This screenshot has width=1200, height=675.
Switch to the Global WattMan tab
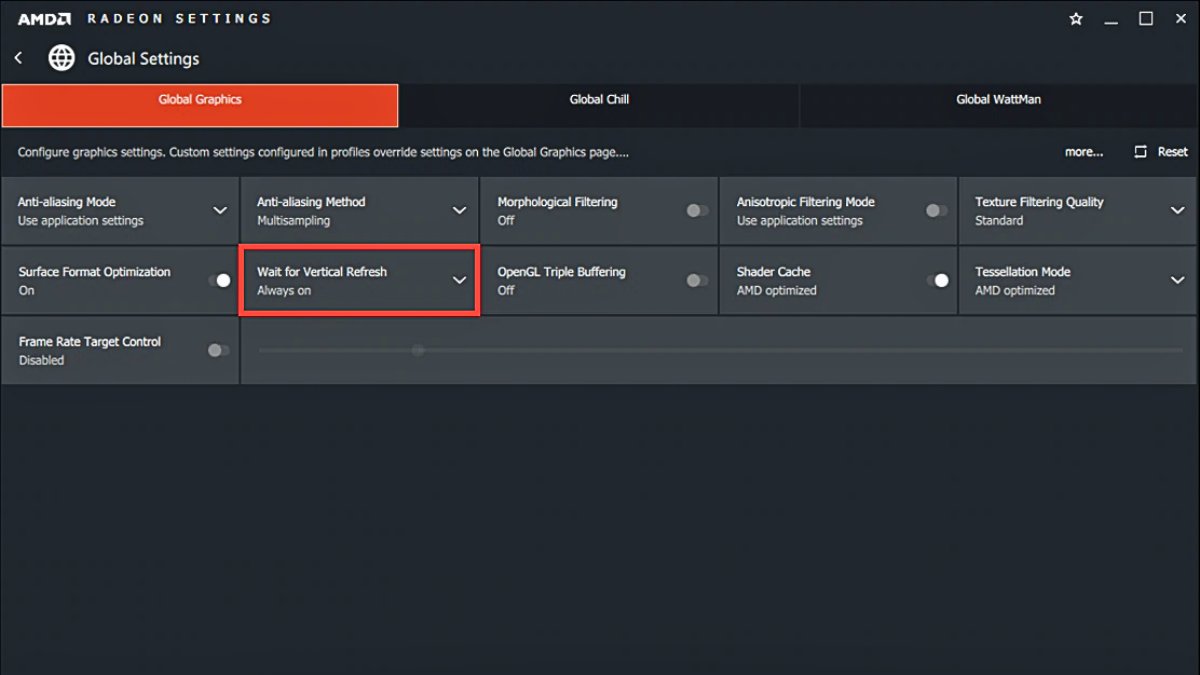click(x=999, y=105)
